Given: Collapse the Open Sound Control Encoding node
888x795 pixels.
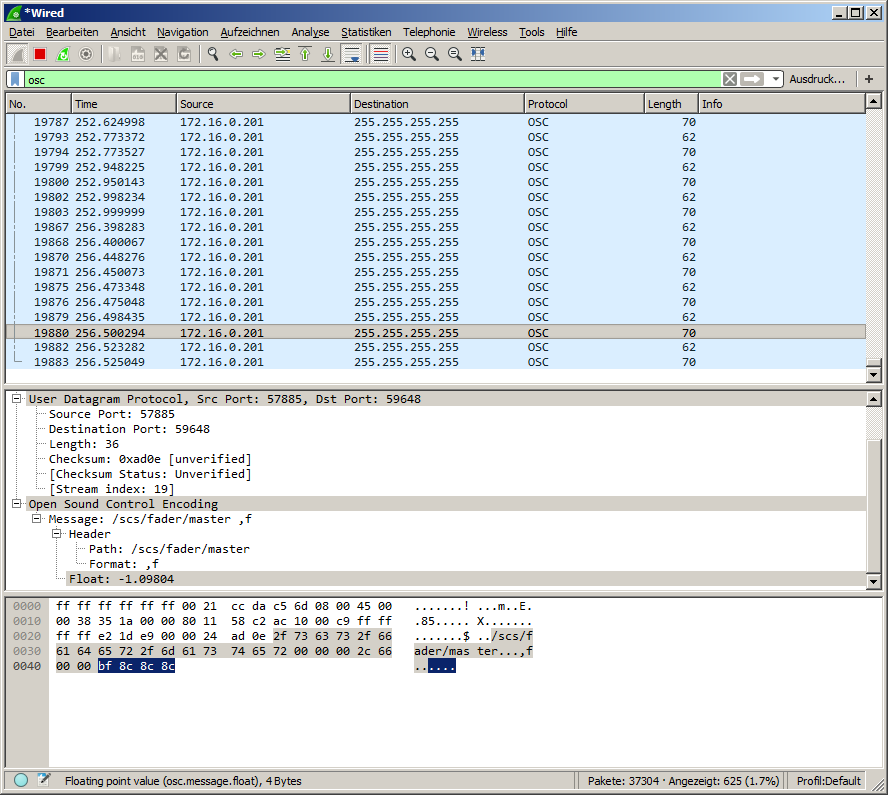Looking at the screenshot, I should [17, 504].
